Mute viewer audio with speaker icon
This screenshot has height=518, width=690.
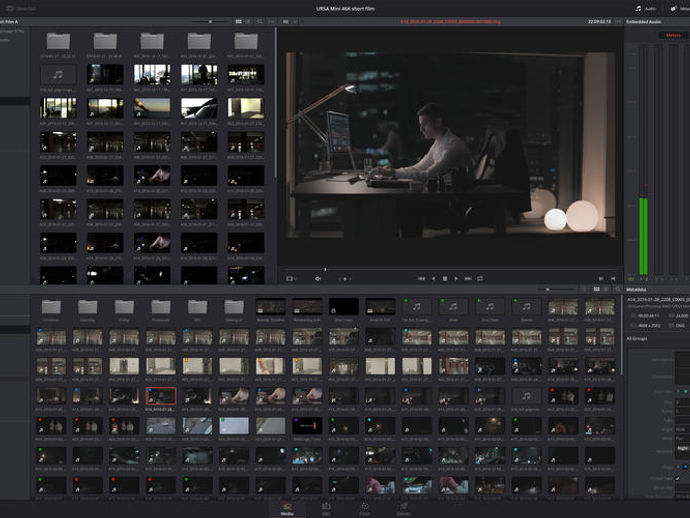(318, 279)
